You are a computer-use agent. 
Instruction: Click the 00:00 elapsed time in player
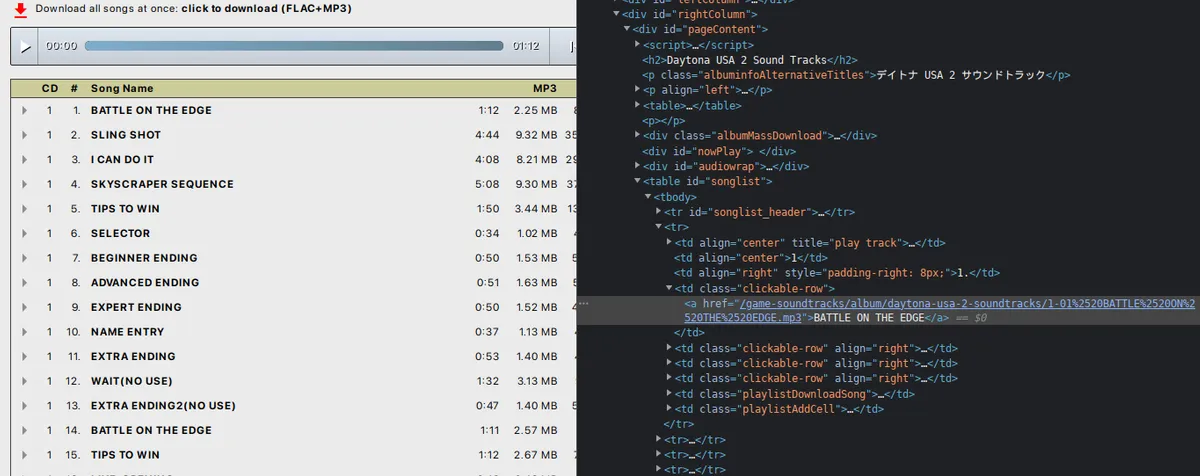coord(62,46)
